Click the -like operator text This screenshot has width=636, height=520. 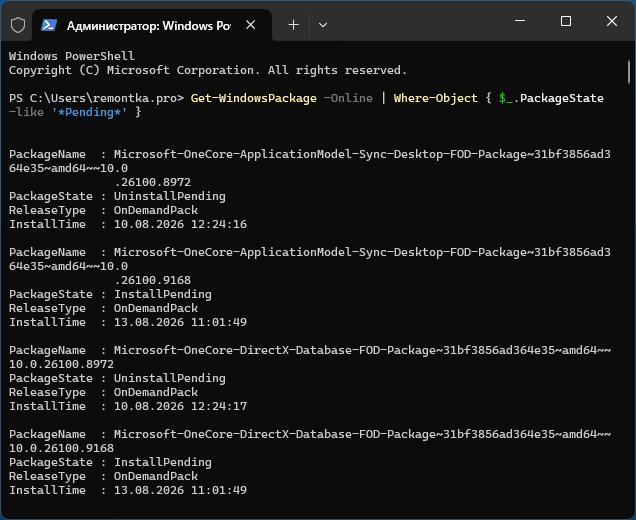(26, 112)
